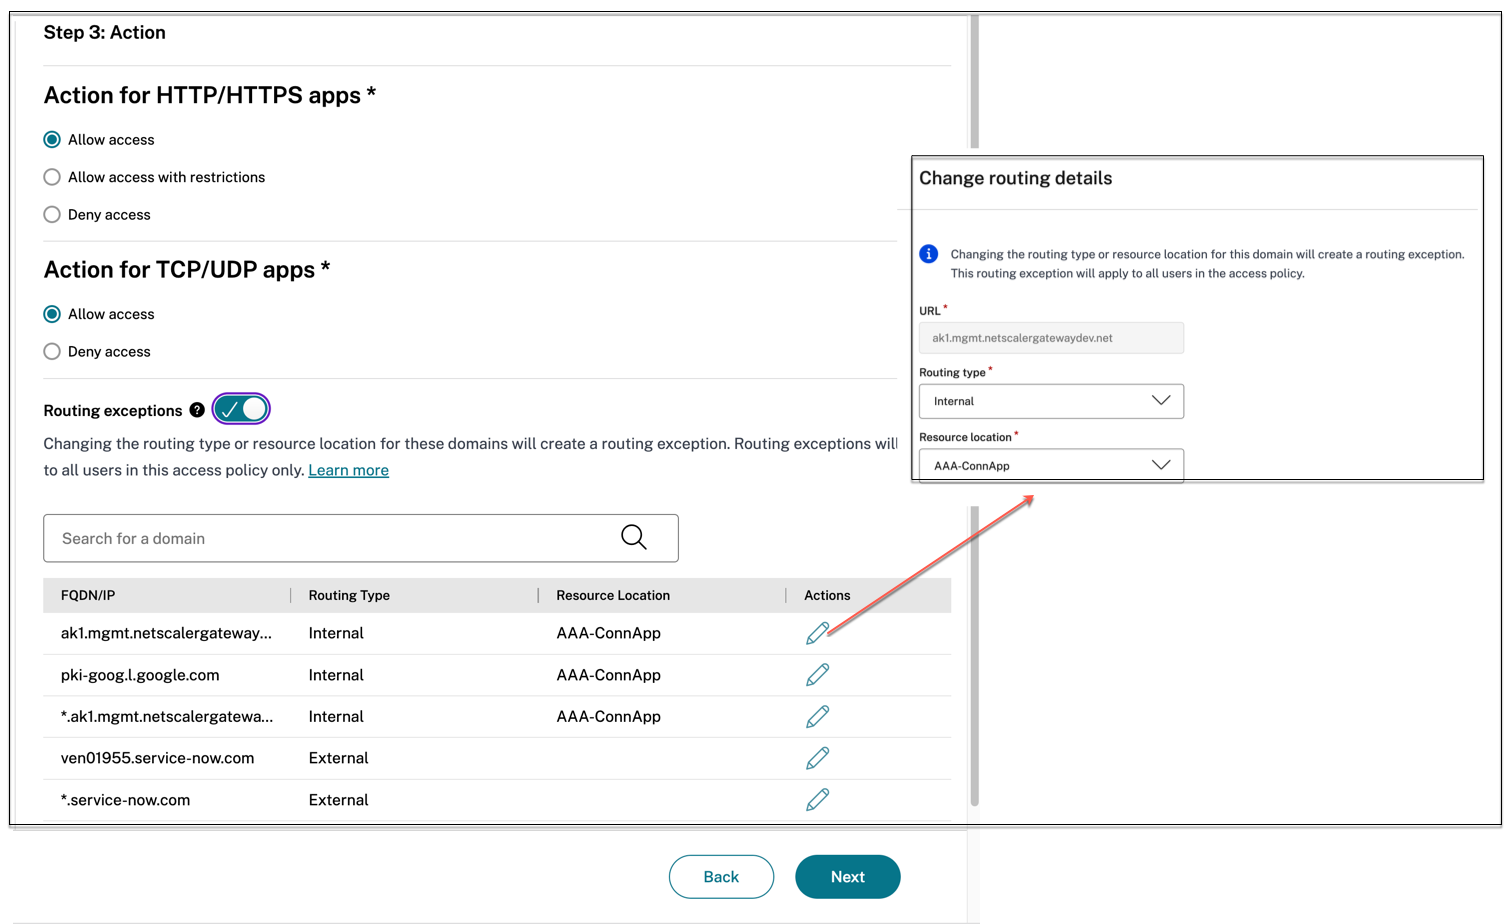Viewport: 1505px width, 924px height.
Task: Select Allow access for HTTP/HTTPS apps
Action: (52, 140)
